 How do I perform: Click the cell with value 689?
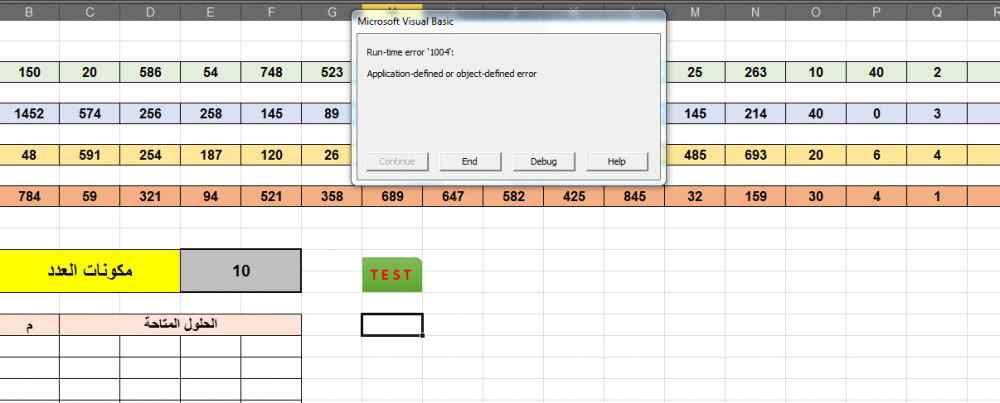click(x=392, y=197)
